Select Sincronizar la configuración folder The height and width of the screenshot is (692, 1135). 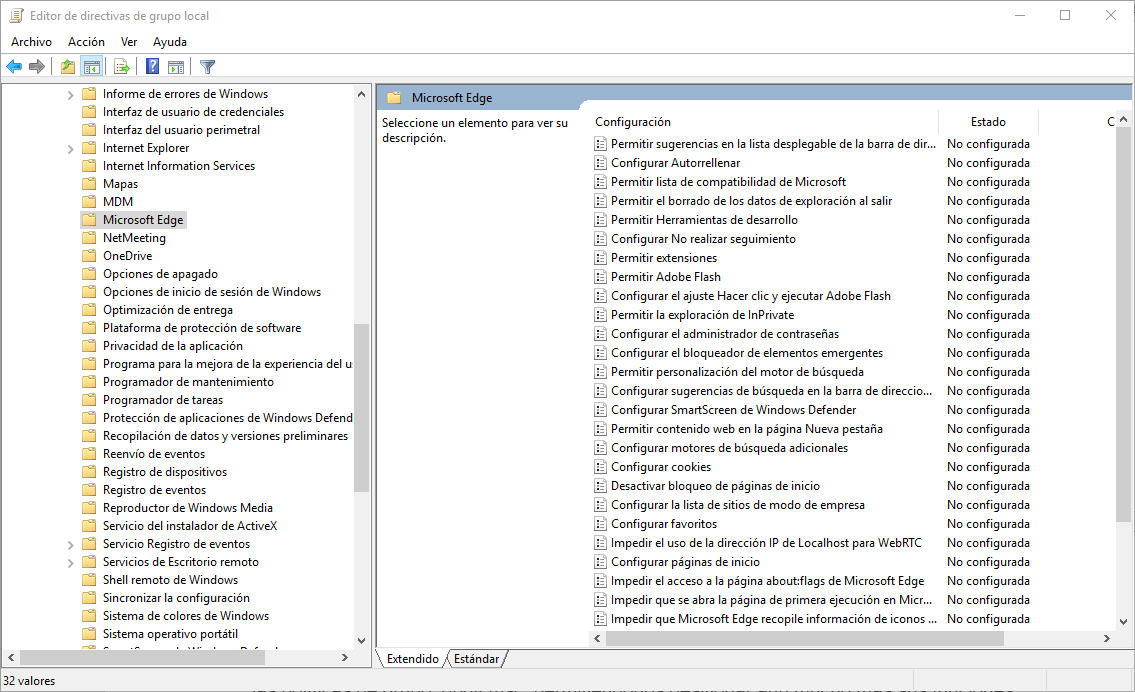click(176, 598)
